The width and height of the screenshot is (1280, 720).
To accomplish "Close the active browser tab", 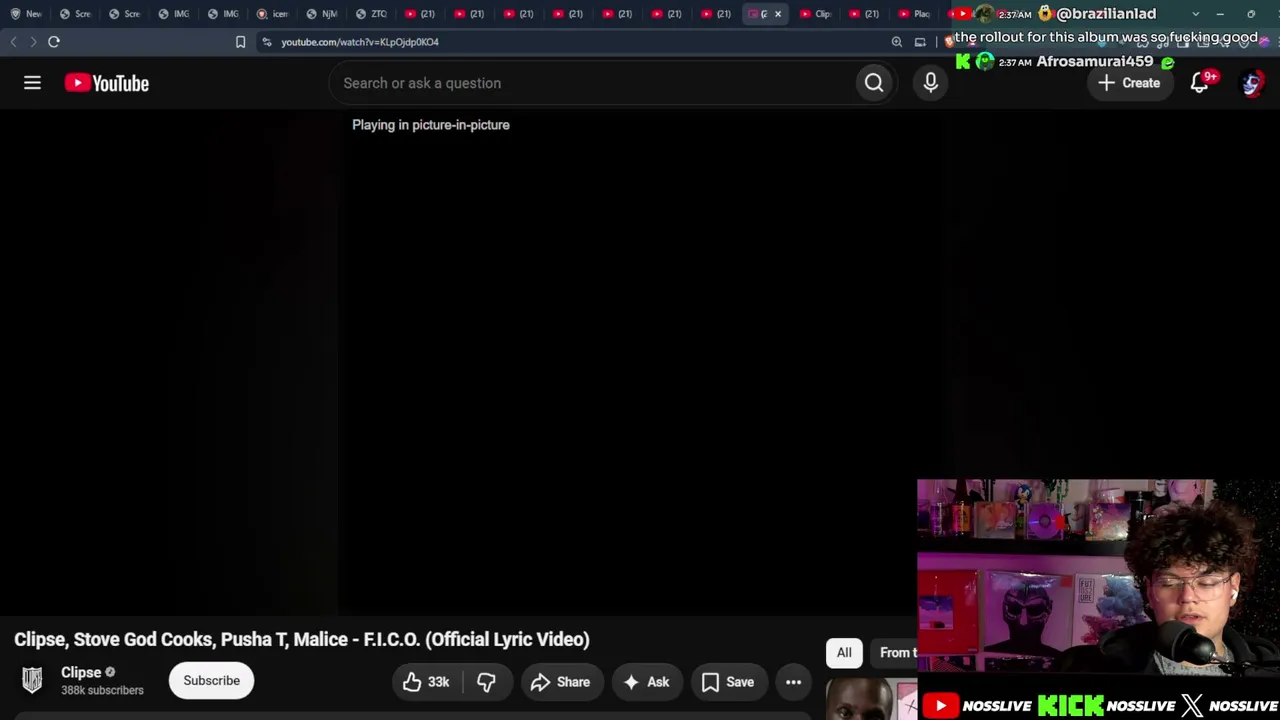I will (778, 14).
